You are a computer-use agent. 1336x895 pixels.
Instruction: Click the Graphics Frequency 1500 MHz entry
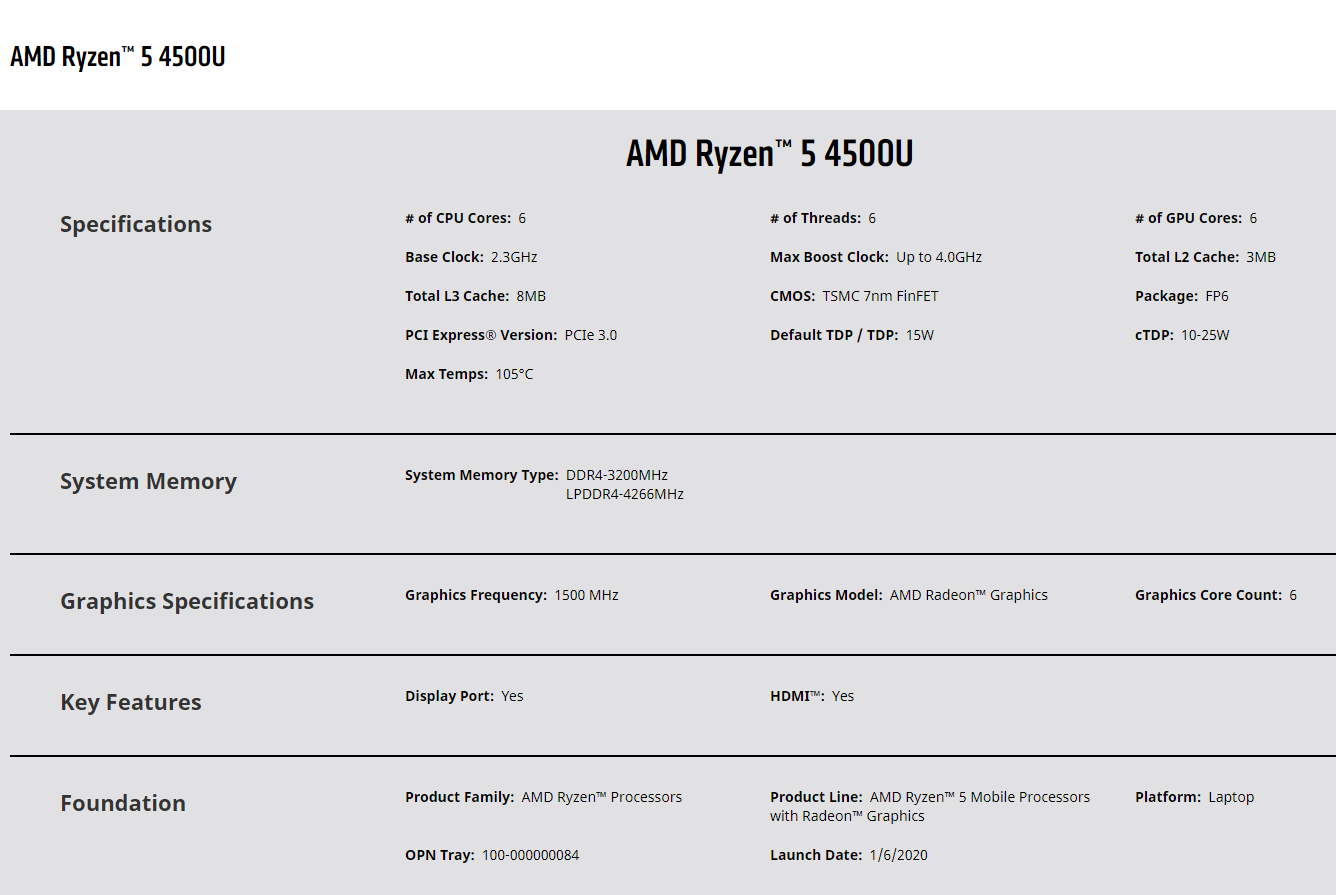click(x=512, y=595)
